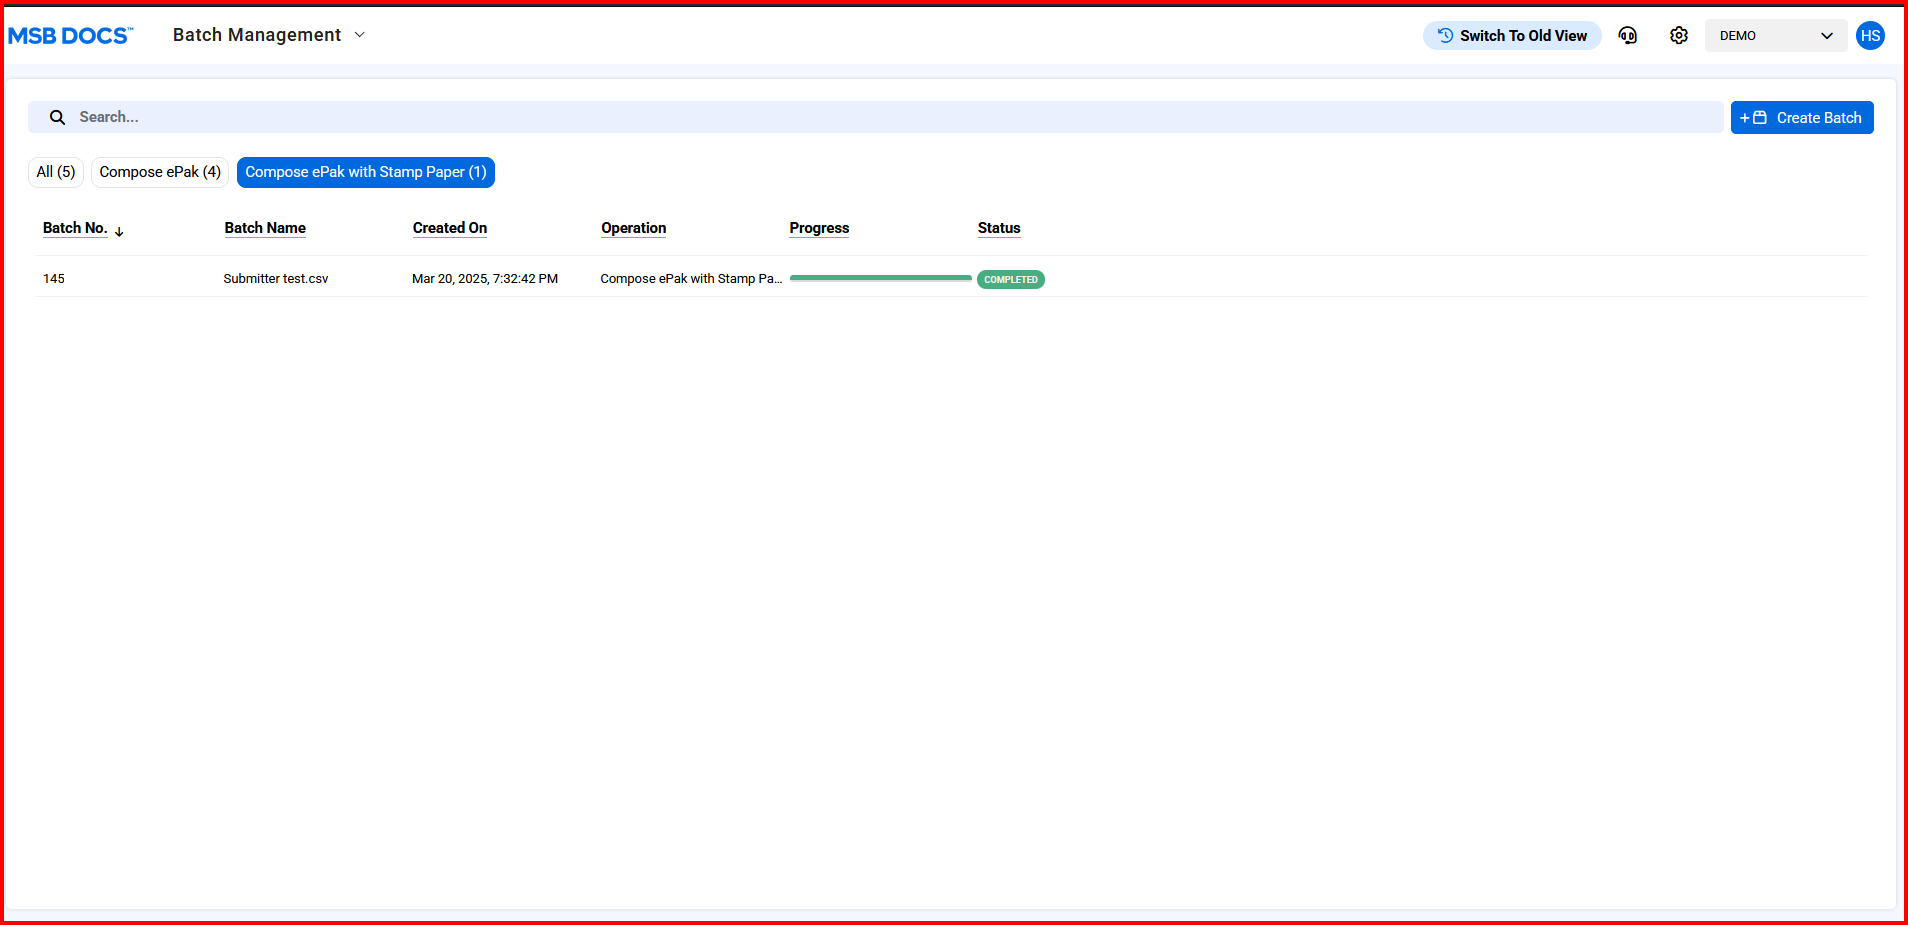Open the Submitter test.csv batch row

pyautogui.click(x=276, y=279)
